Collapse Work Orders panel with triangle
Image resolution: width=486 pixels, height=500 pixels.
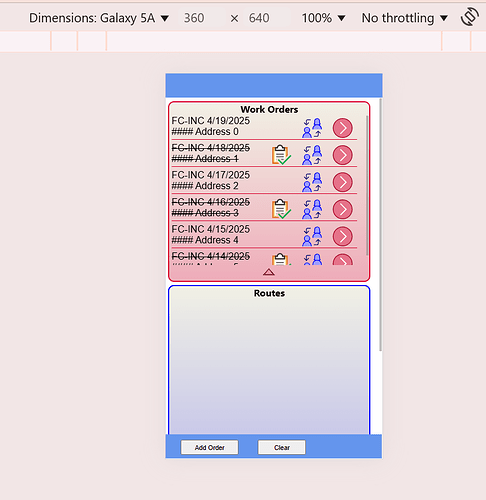(269, 272)
